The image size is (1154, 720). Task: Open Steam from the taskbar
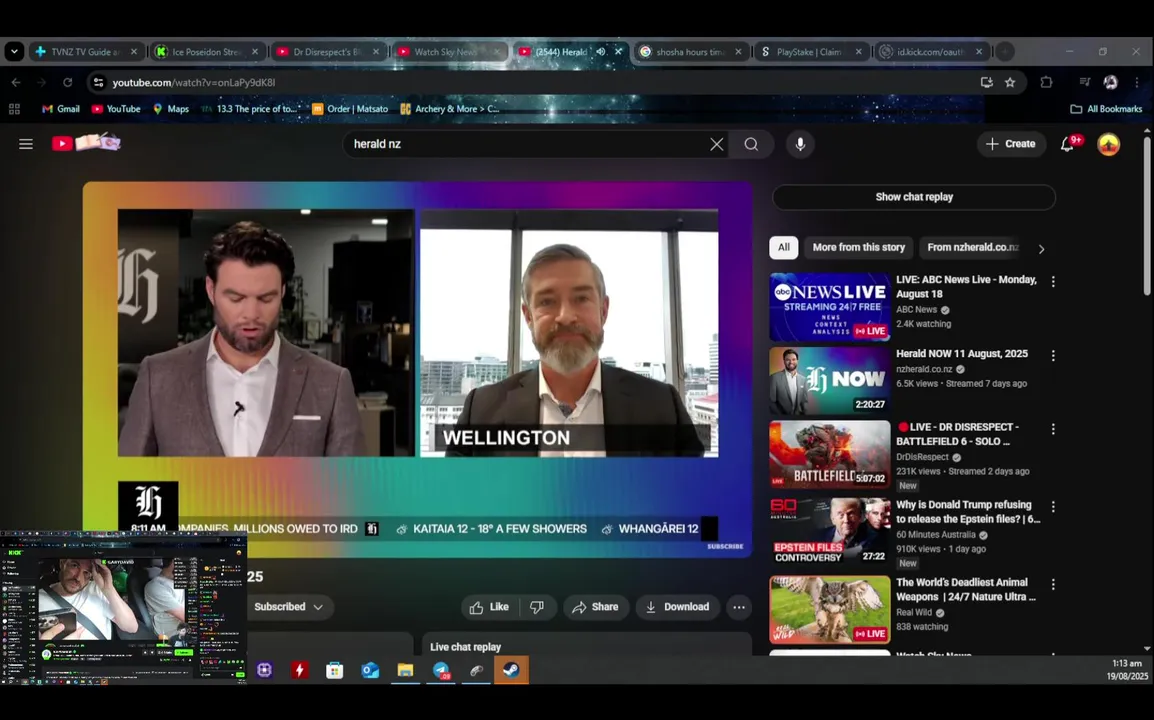click(x=511, y=670)
